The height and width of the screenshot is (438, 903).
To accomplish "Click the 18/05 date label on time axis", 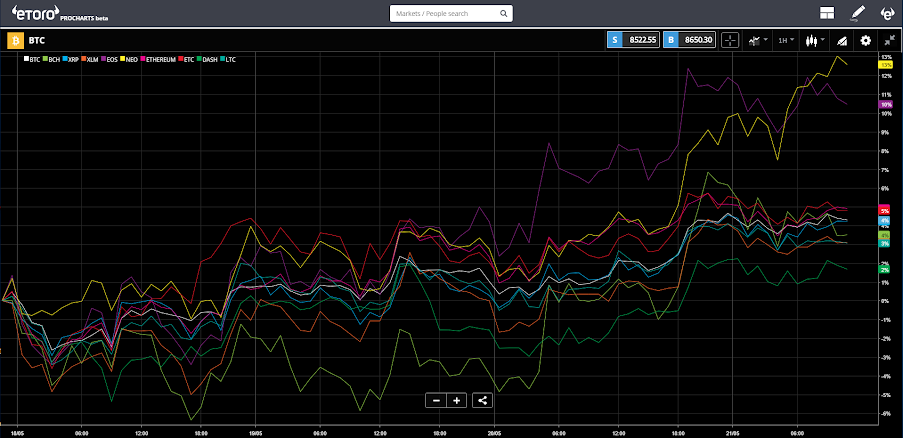I will point(17,432).
